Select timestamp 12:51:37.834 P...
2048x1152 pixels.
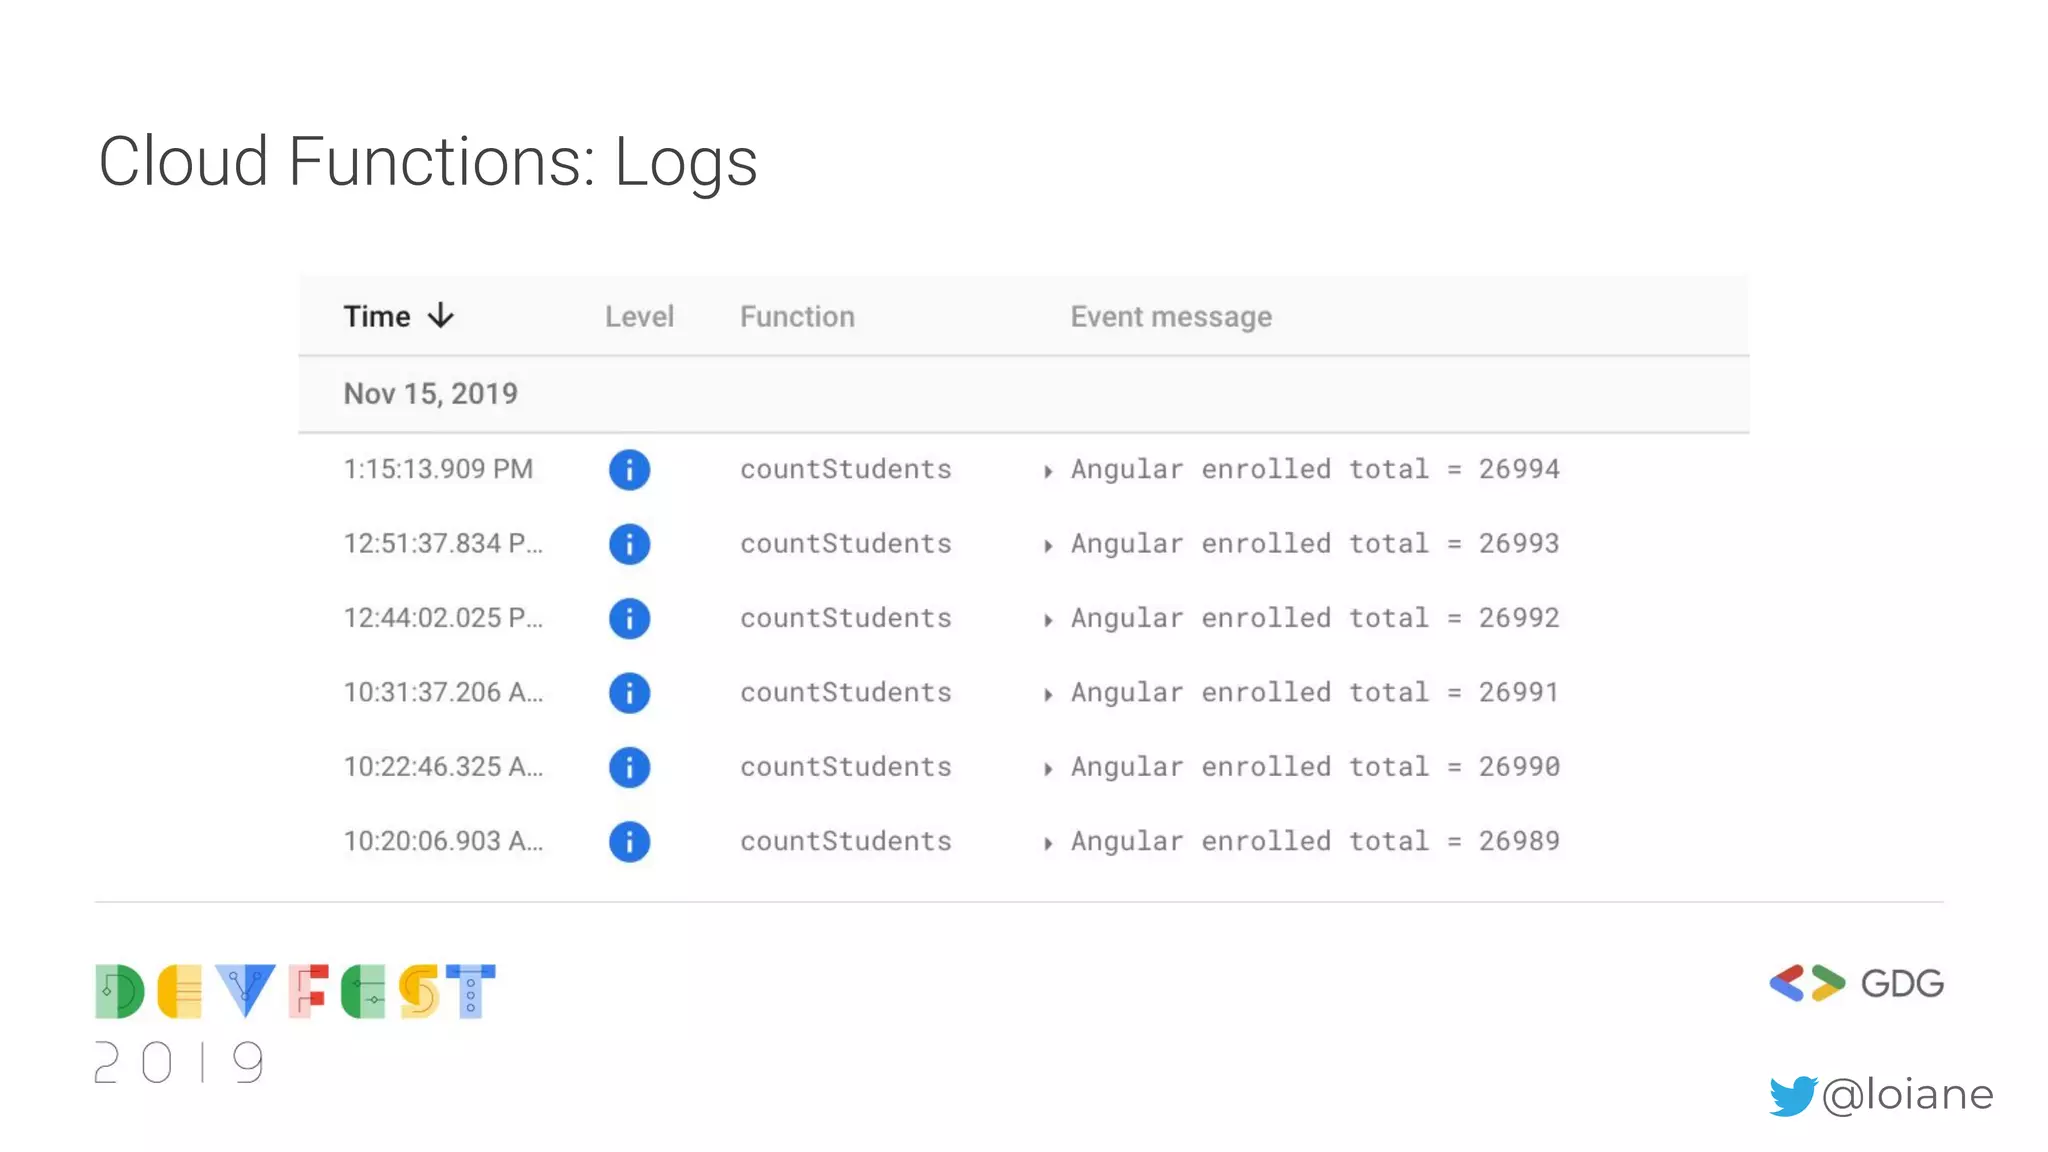(x=443, y=543)
